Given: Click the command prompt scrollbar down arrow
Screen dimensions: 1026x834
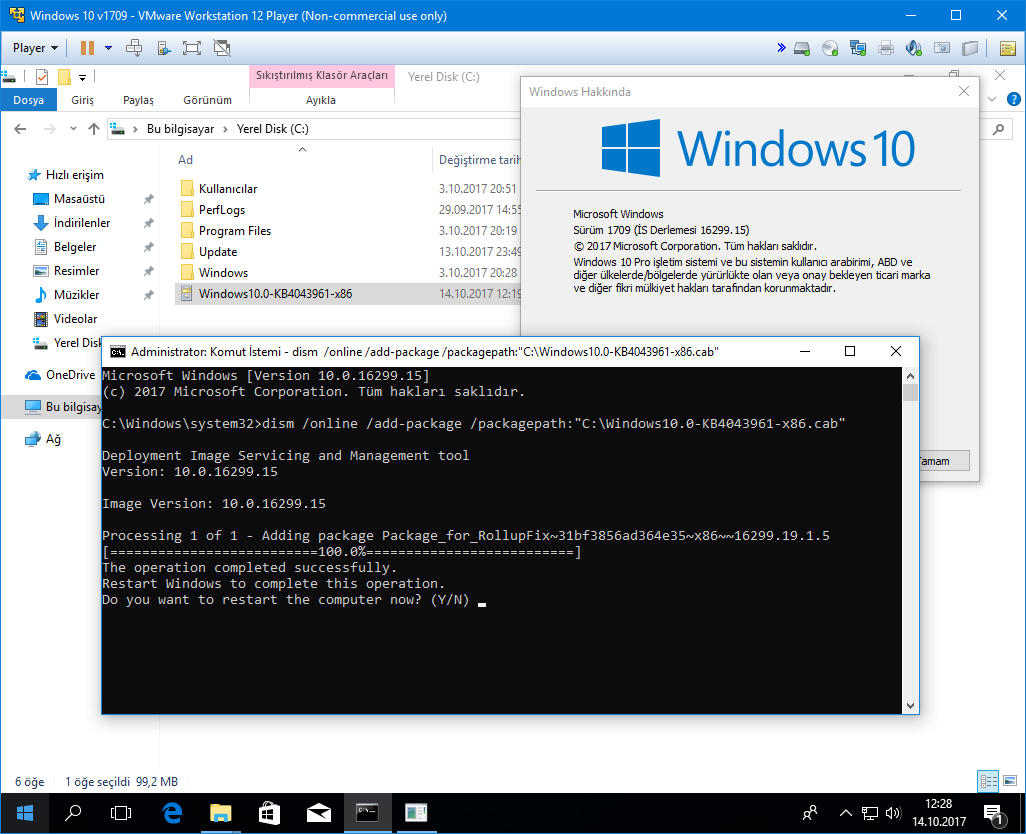Looking at the screenshot, I should point(910,706).
